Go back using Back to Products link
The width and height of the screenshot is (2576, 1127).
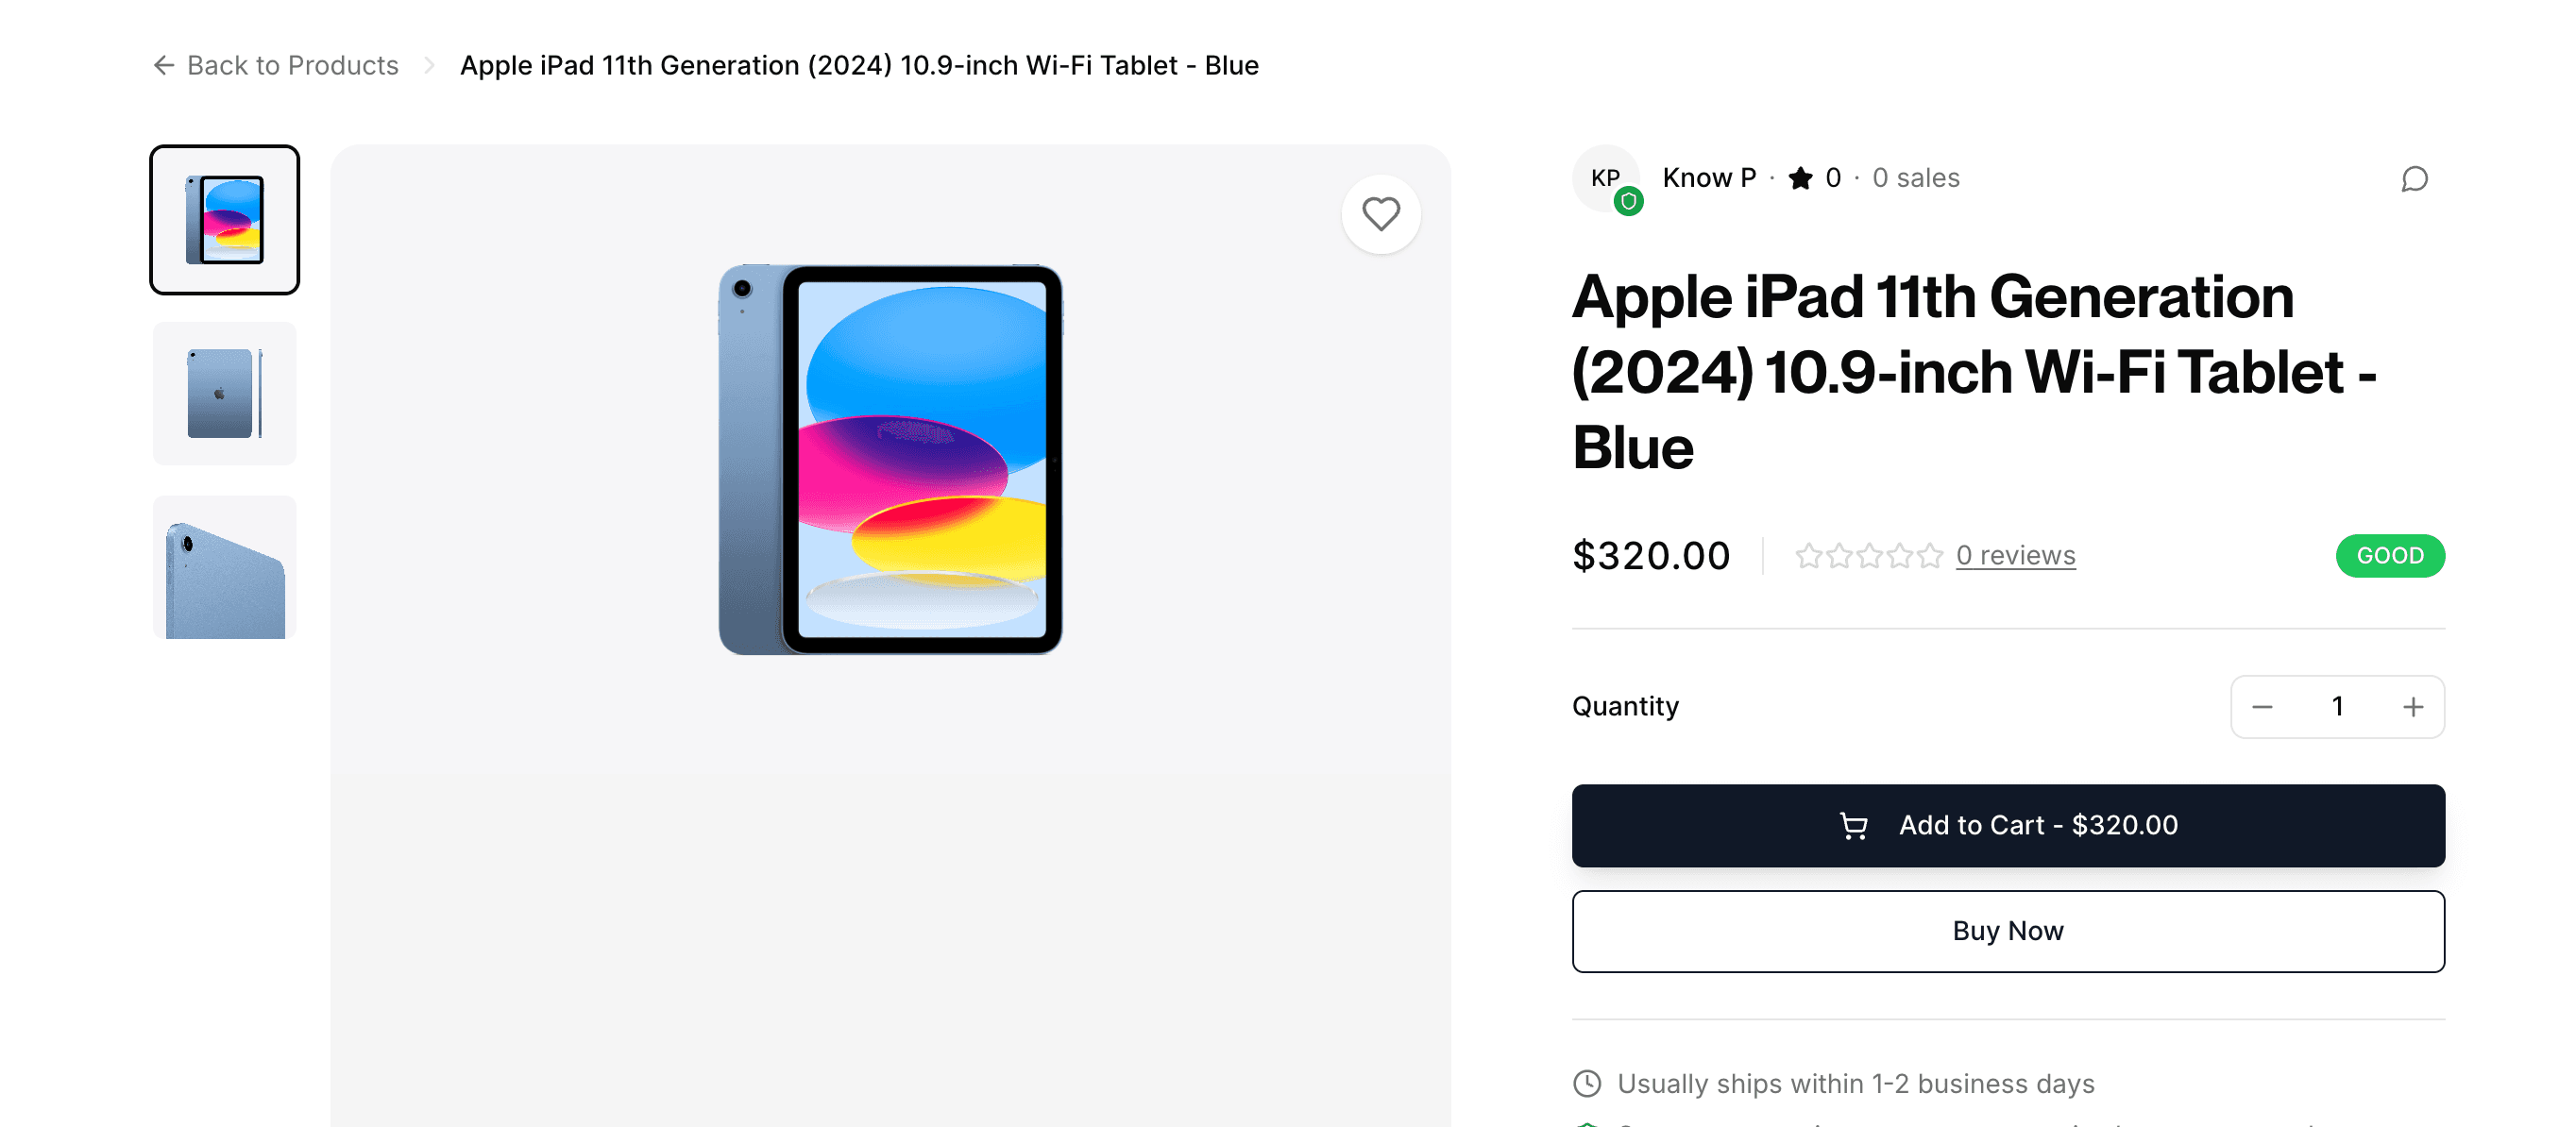(293, 65)
